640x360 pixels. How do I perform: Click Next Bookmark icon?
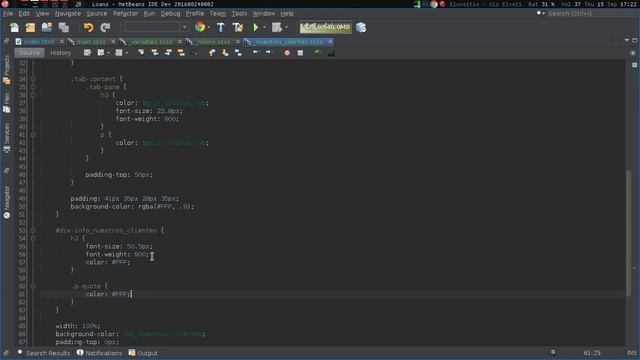point(225,53)
